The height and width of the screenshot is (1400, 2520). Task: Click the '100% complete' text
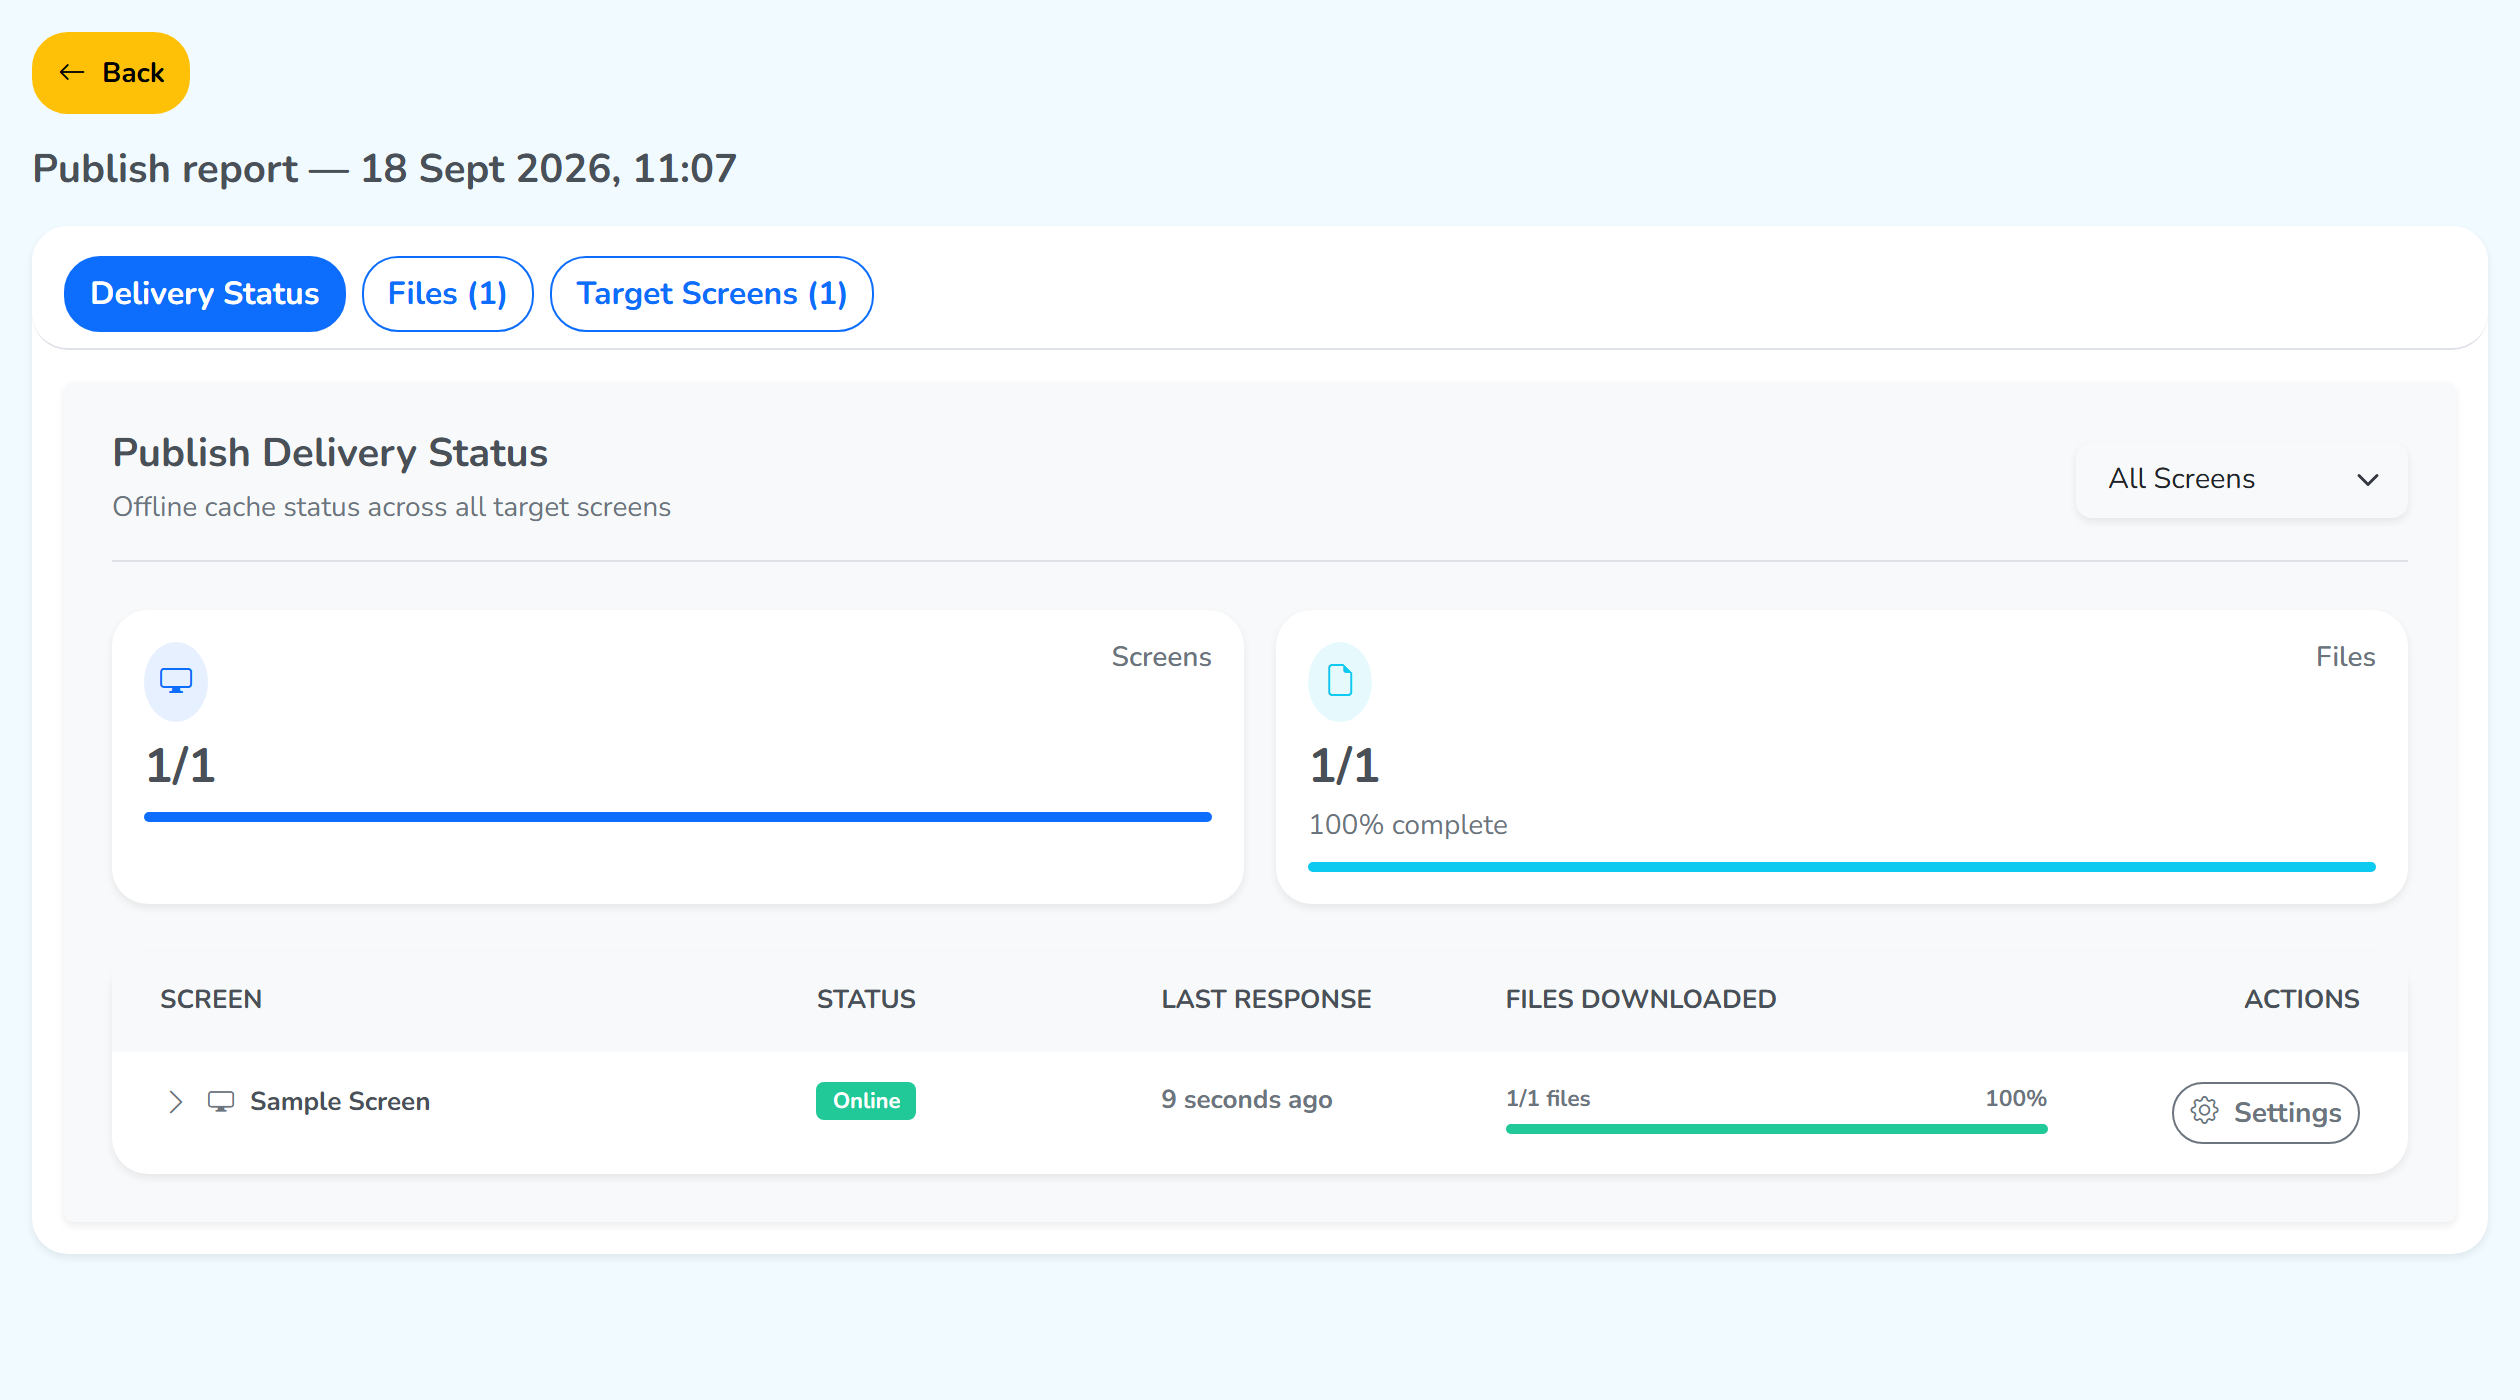tap(1408, 825)
